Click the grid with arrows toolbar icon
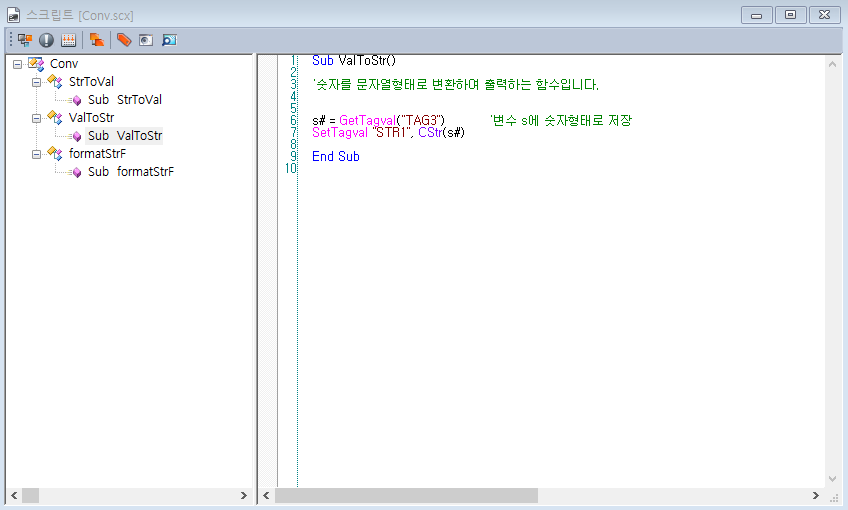 tap(68, 40)
